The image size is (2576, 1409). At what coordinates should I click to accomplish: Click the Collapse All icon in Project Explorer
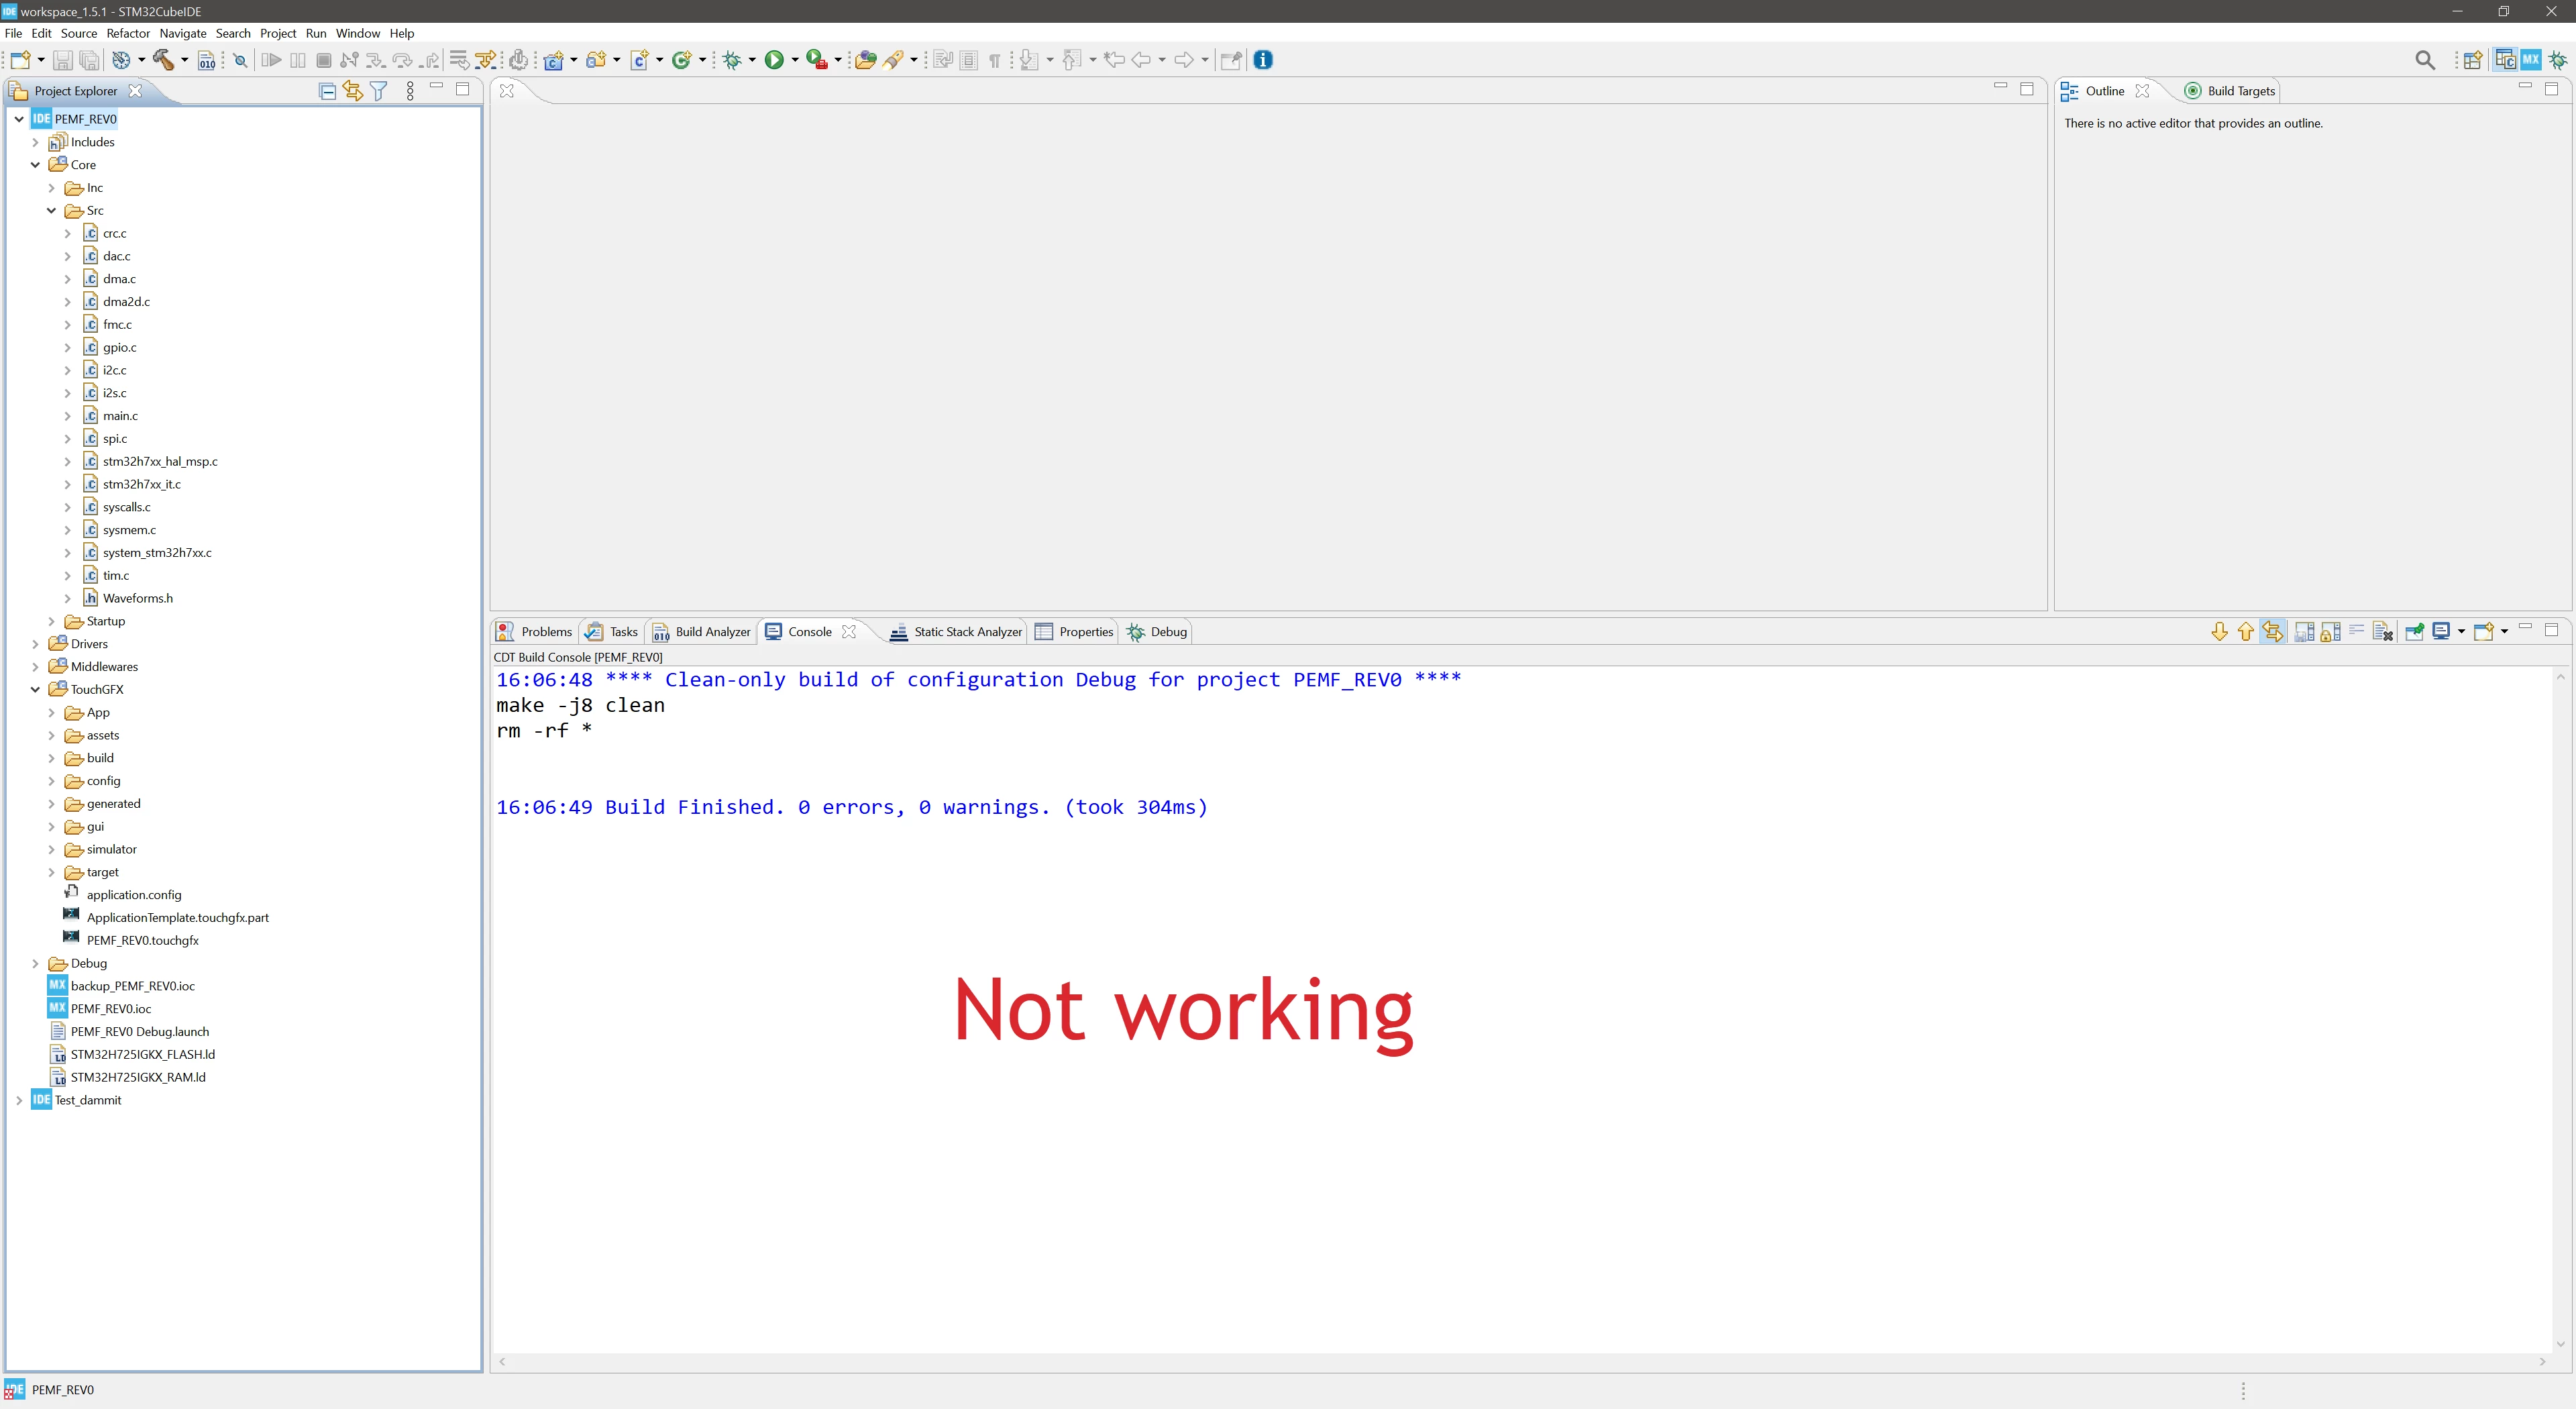[x=327, y=91]
